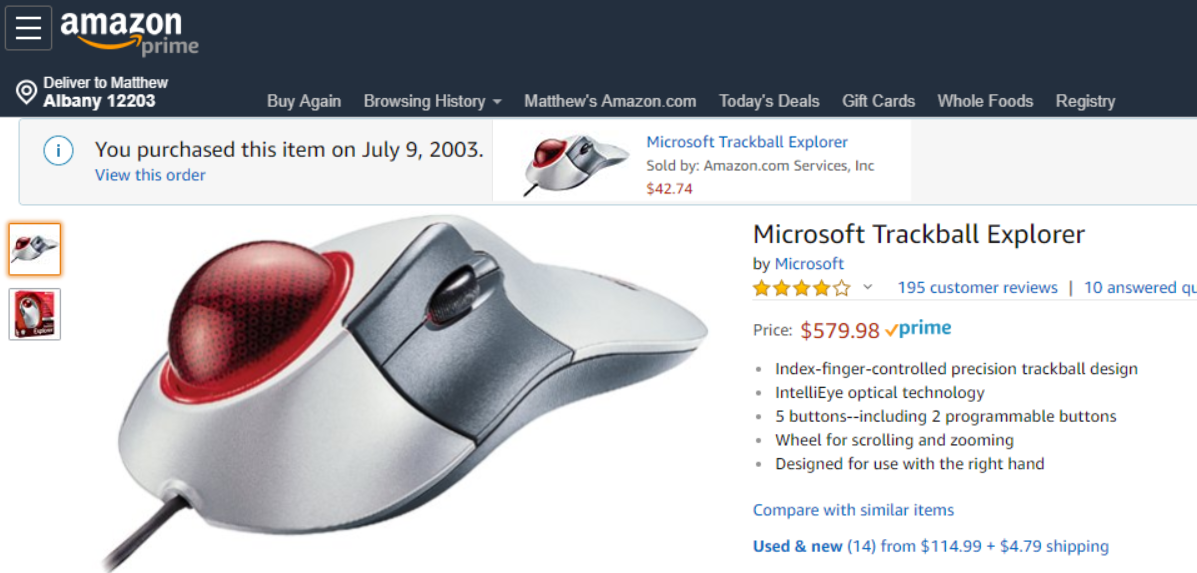
Task: Click Compare with similar items
Action: pyautogui.click(x=853, y=510)
